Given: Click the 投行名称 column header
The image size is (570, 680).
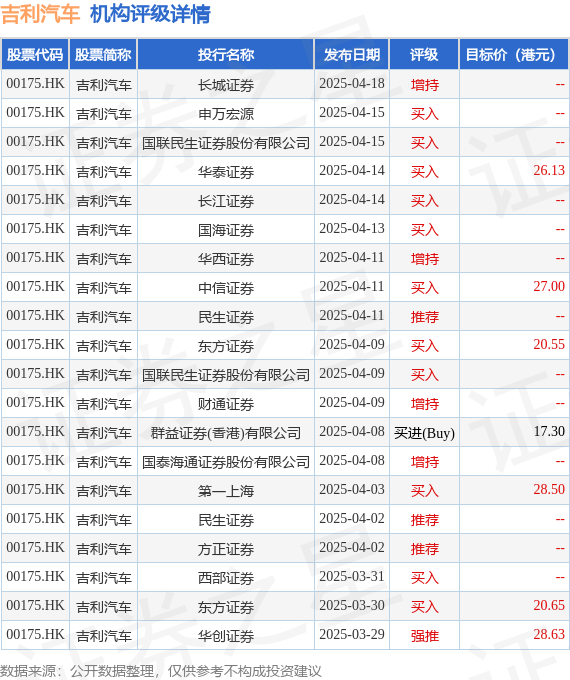Looking at the screenshot, I should [x=226, y=55].
